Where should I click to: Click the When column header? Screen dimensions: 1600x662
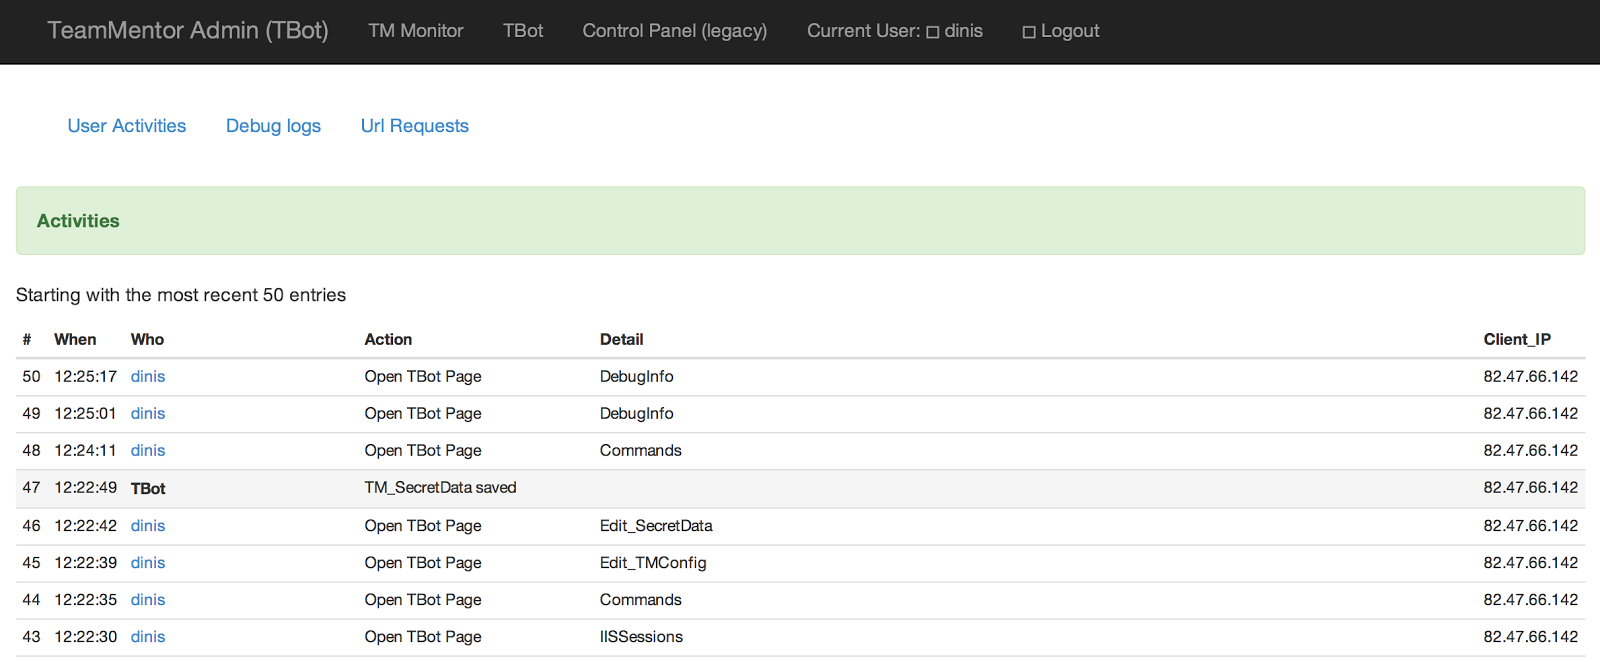75,340
